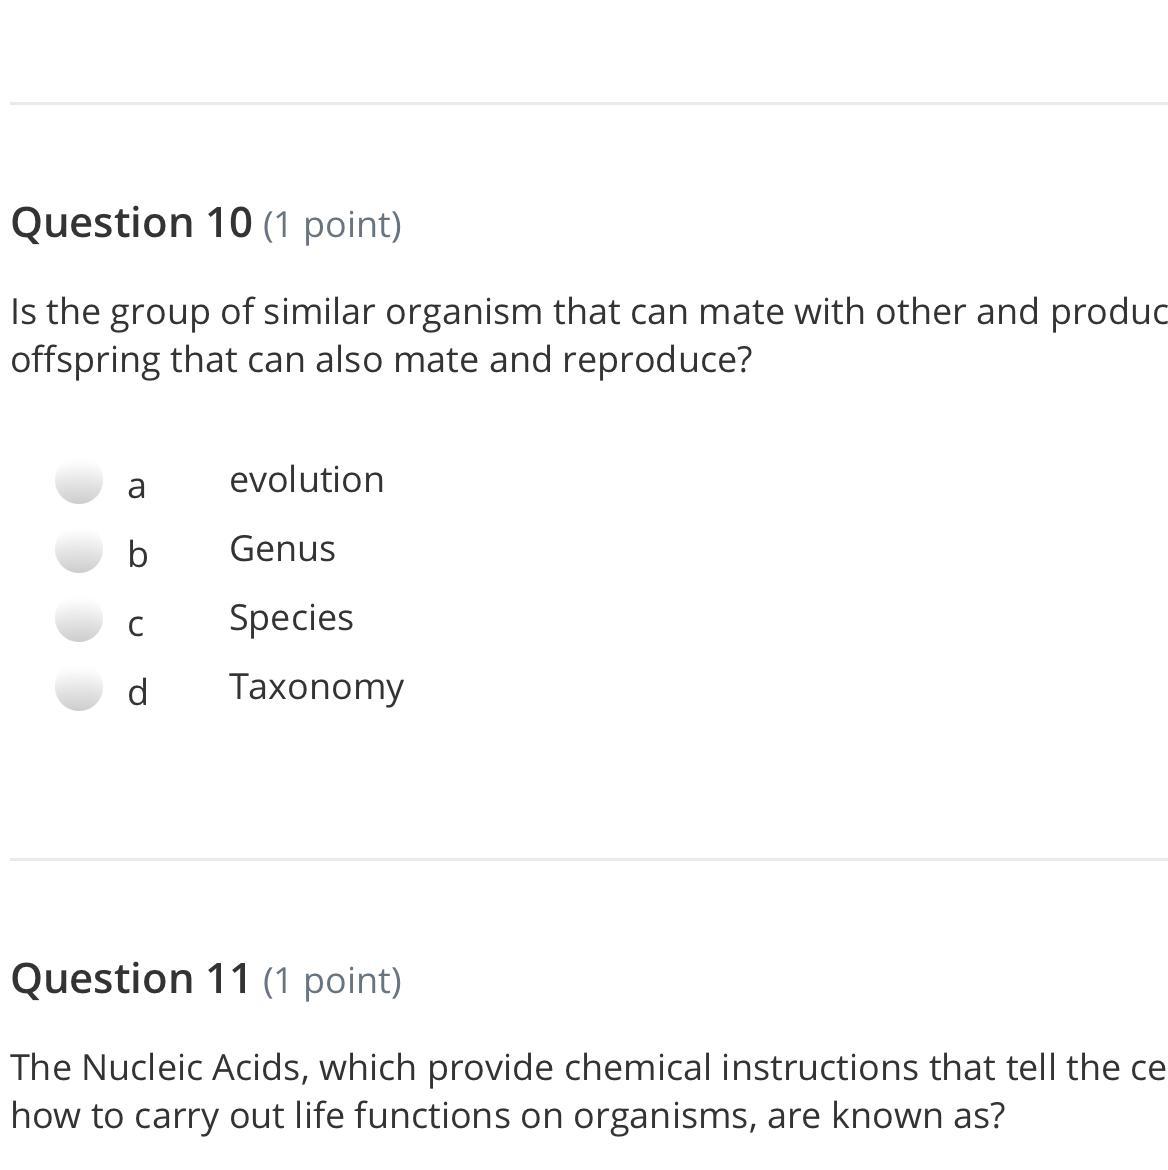Viewport: 1168px width, 1170px height.
Task: Pick the 'Taxonomy' answer text
Action: coord(316,687)
